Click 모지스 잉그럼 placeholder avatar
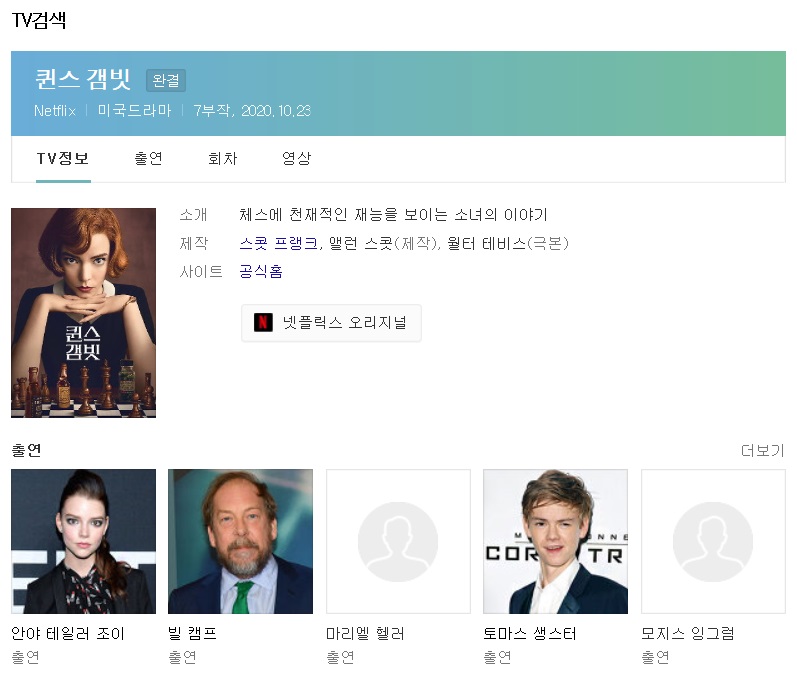This screenshot has height=681, width=797. [713, 541]
